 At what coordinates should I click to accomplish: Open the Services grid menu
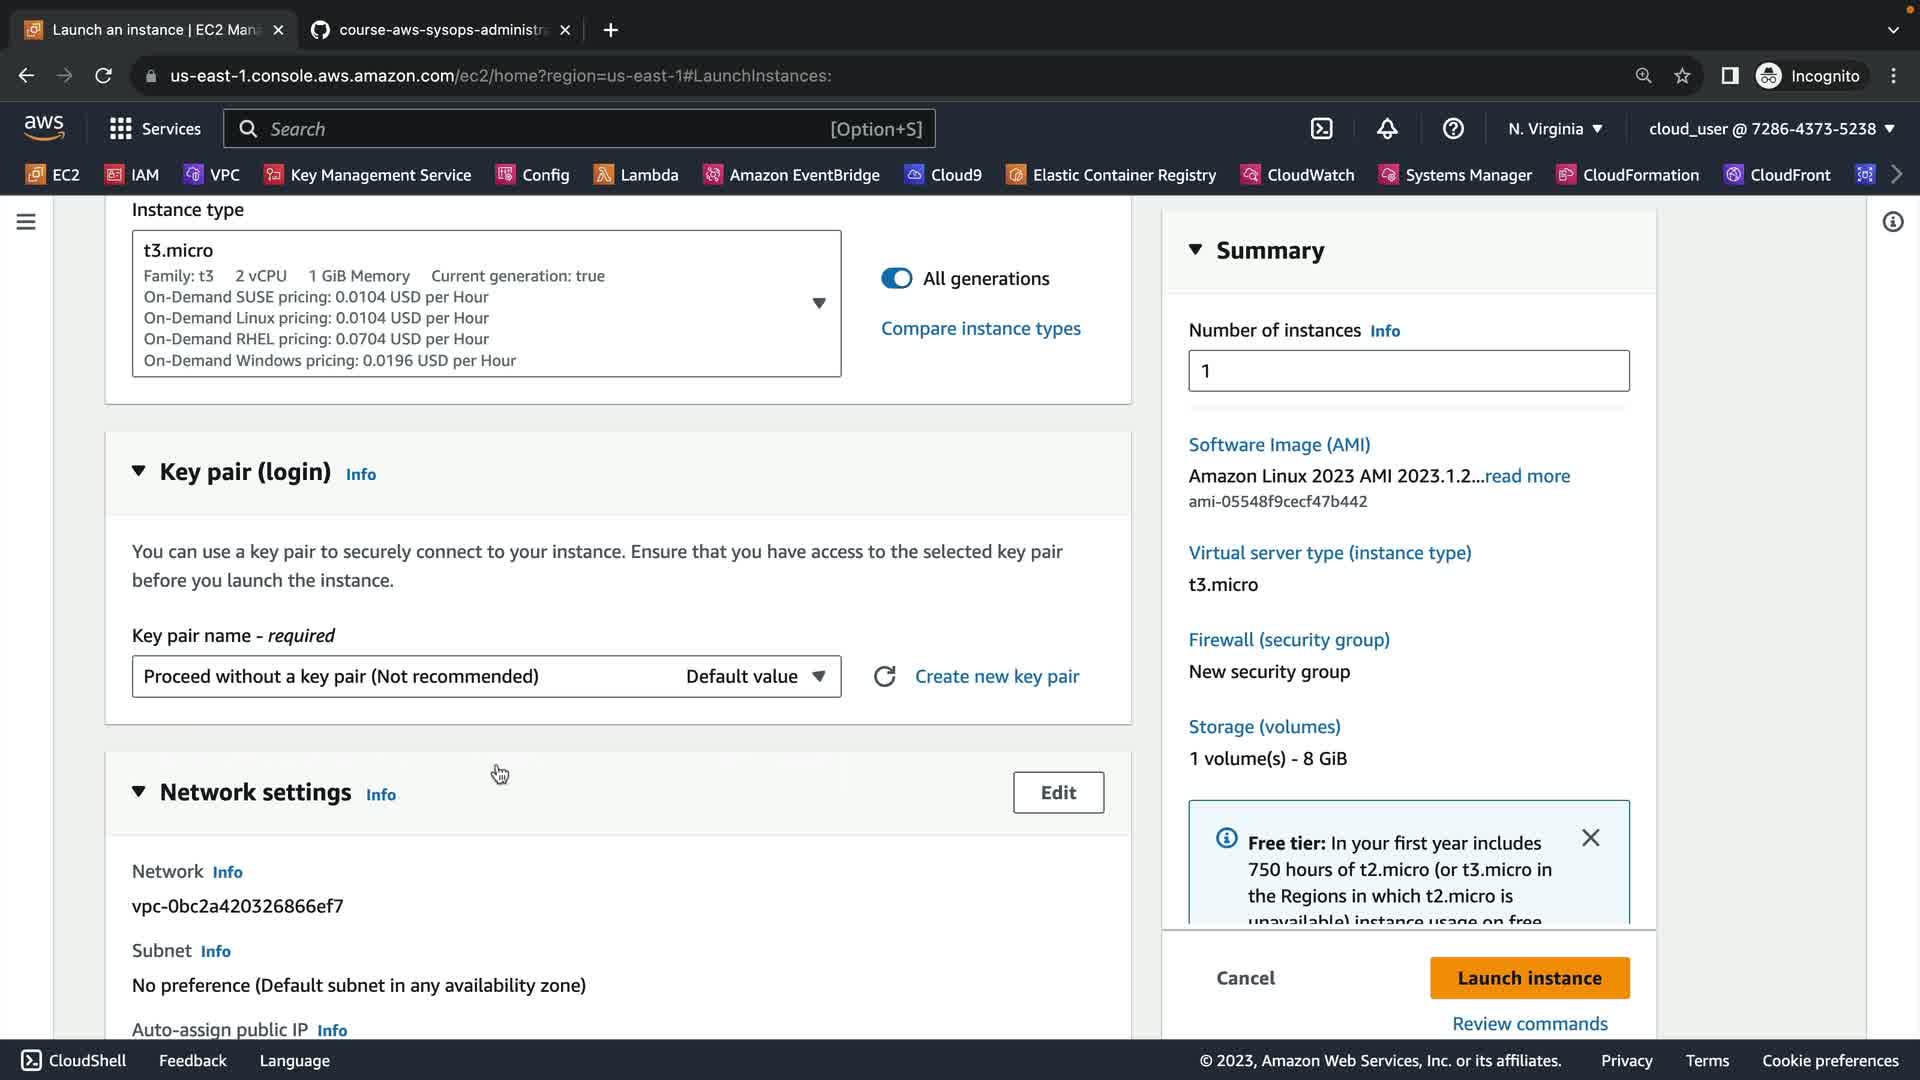155,129
